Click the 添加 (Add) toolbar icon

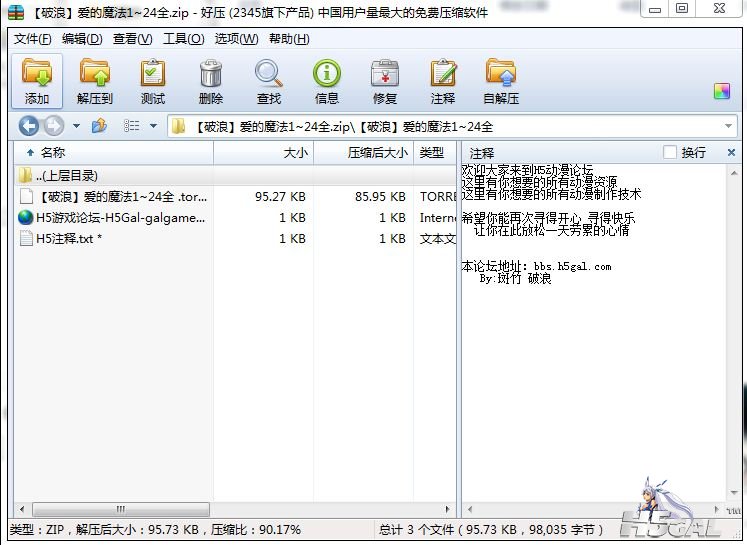click(37, 81)
